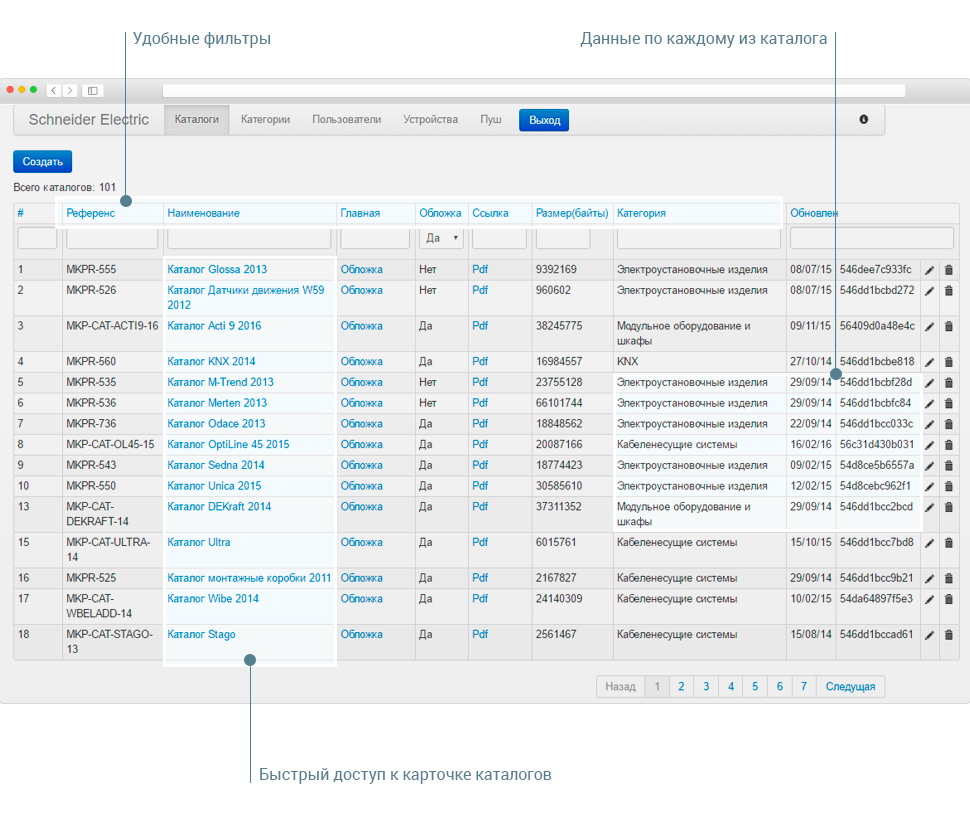This screenshot has width=970, height=818.
Task: Go to the Устройства tab
Action: pos(431,119)
